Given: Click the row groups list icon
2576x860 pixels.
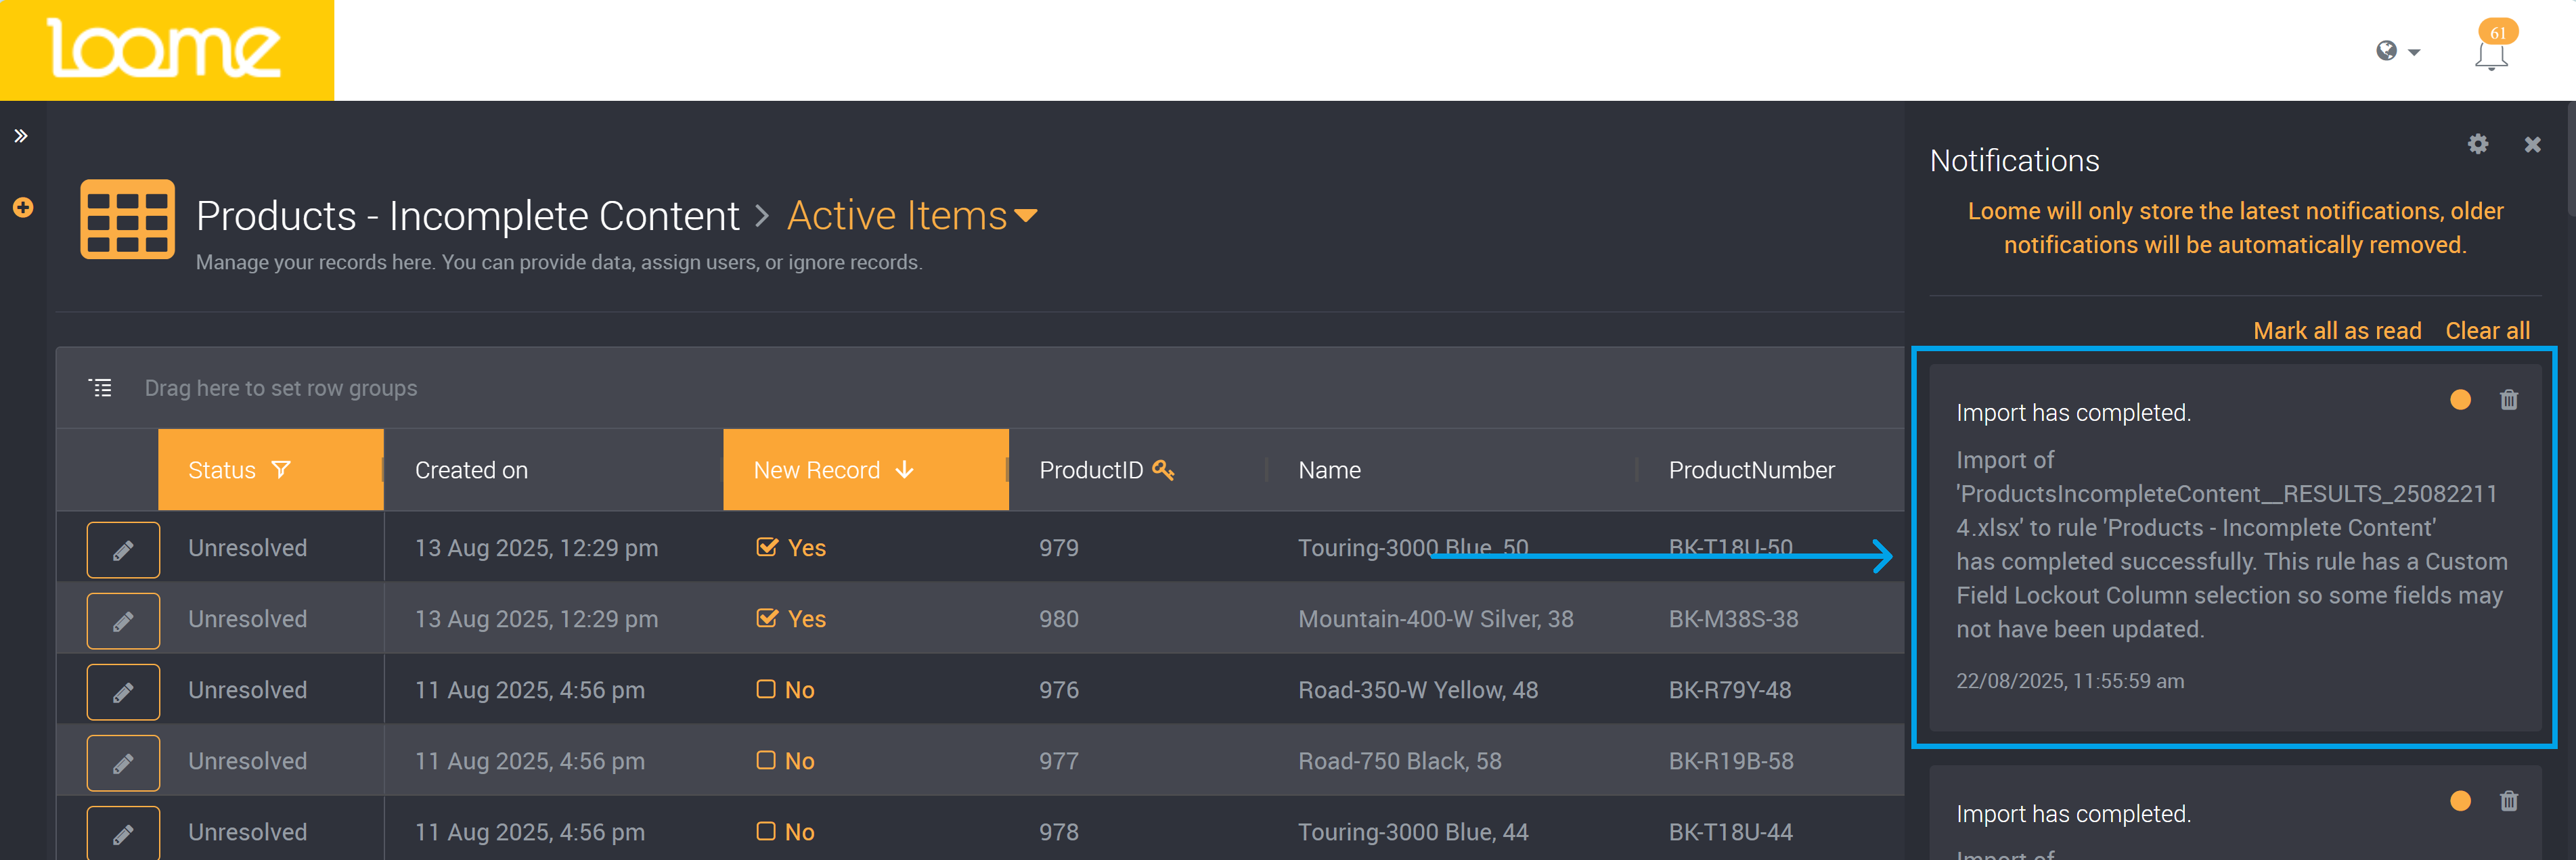Looking at the screenshot, I should tap(101, 388).
